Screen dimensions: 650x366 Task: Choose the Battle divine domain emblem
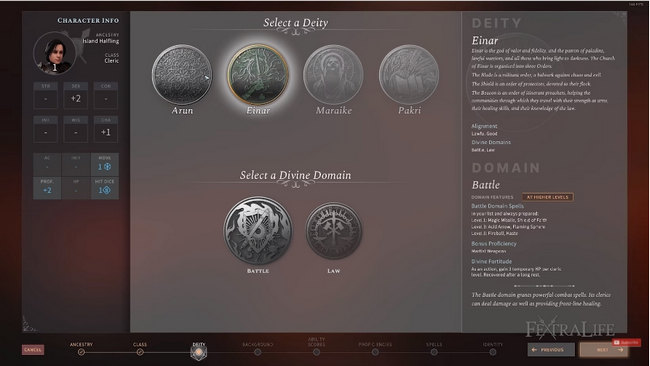(x=258, y=230)
